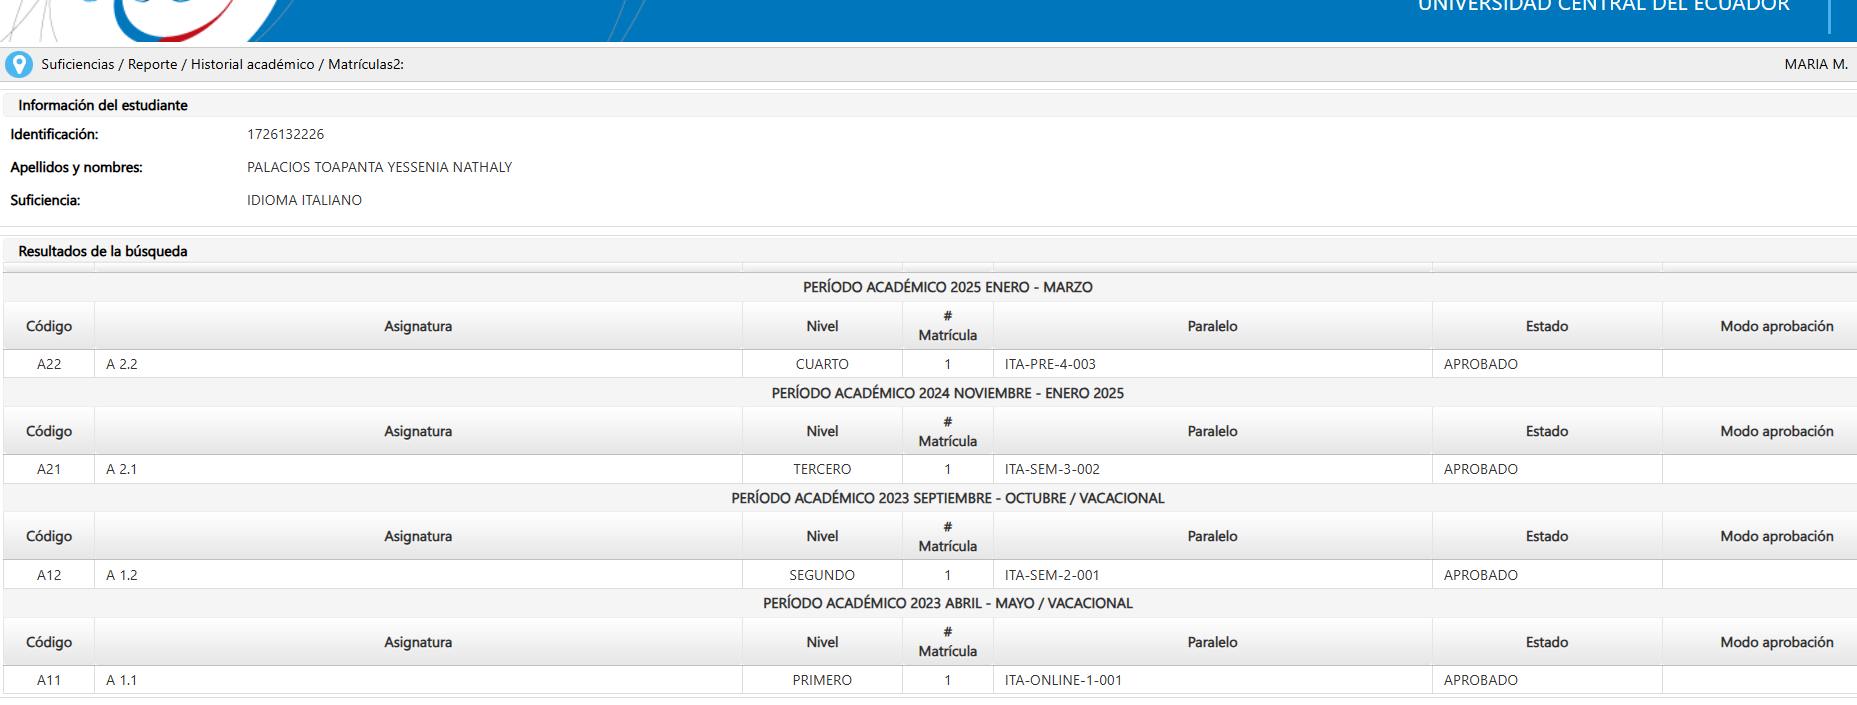
Task: Click Asignatura header in the 2025 ENERO table
Action: pyautogui.click(x=418, y=326)
